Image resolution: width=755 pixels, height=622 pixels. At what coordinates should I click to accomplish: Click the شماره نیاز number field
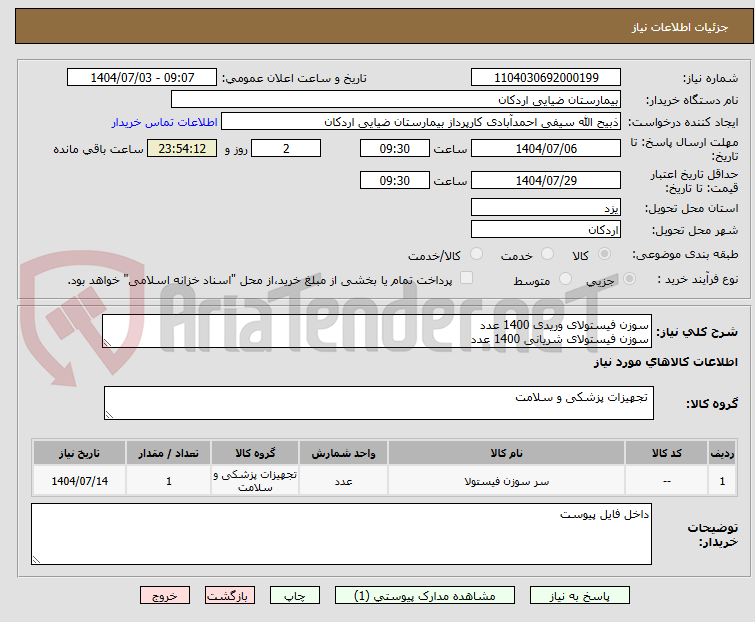(x=546, y=77)
